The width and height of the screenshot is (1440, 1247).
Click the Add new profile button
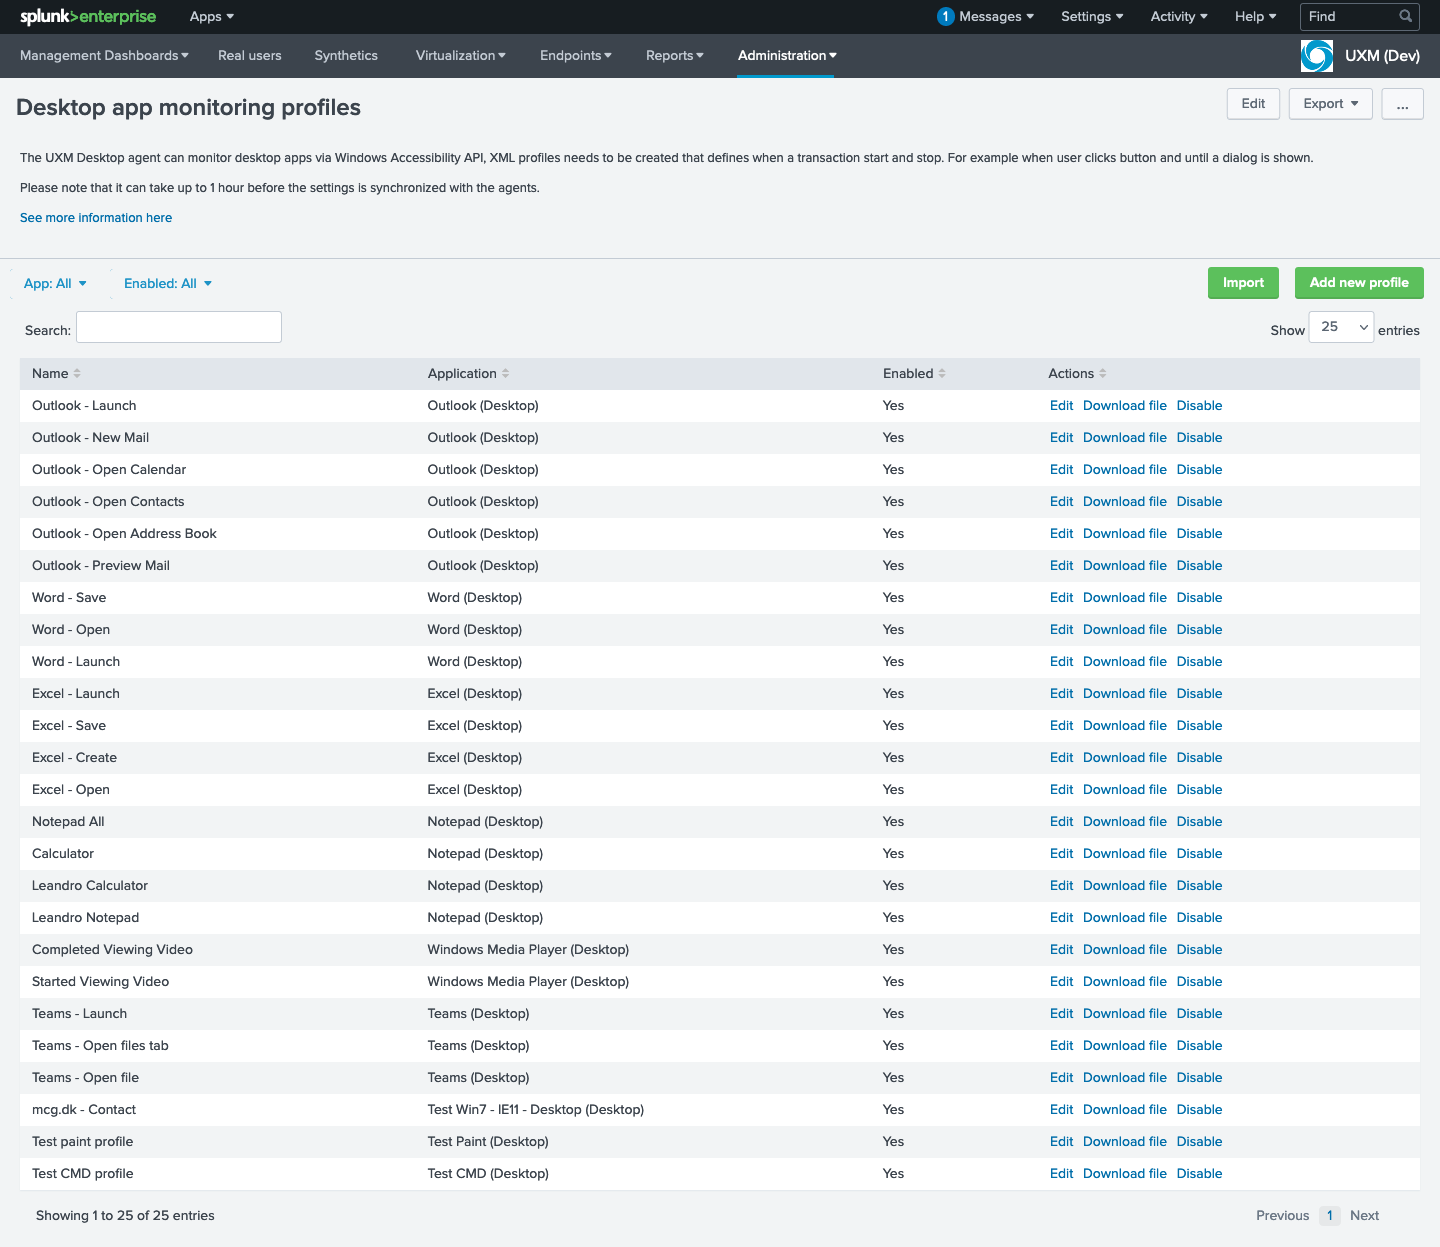pyautogui.click(x=1358, y=283)
